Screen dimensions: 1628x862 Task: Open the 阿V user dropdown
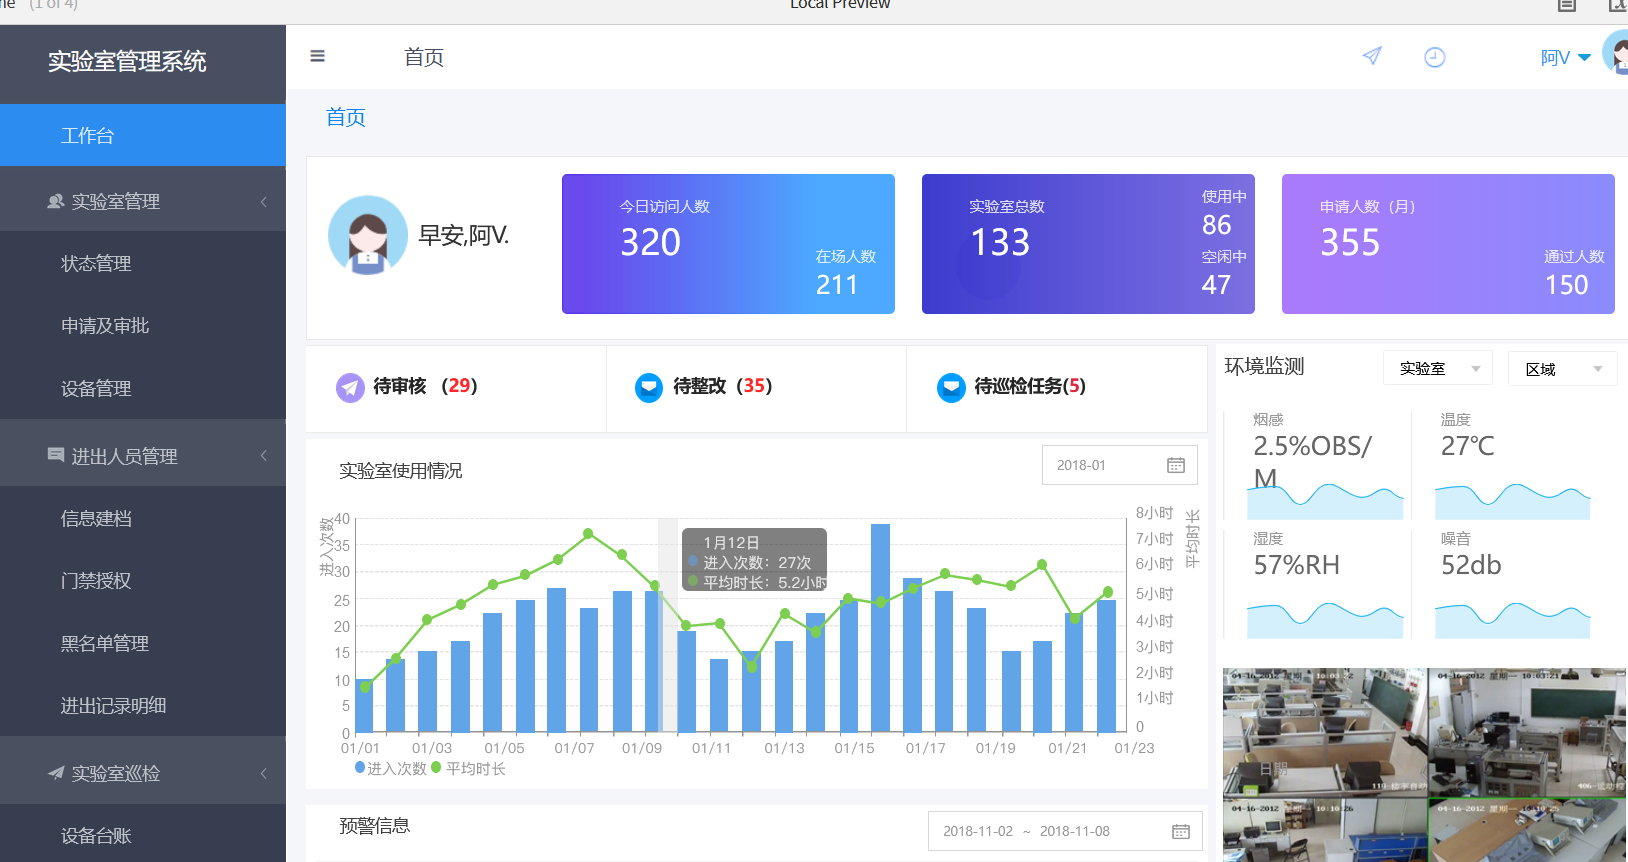[1565, 58]
